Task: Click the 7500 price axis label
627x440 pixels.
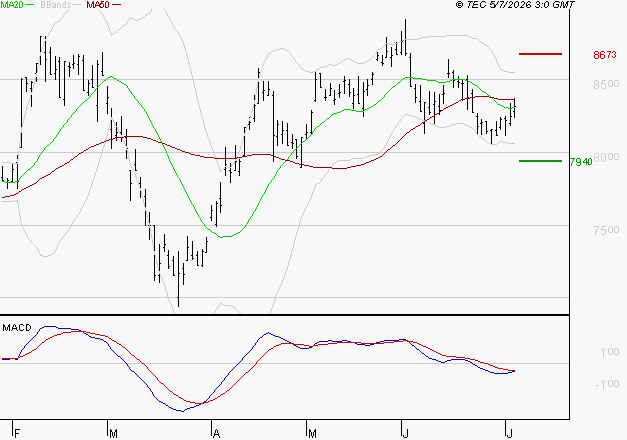Action: tap(606, 230)
